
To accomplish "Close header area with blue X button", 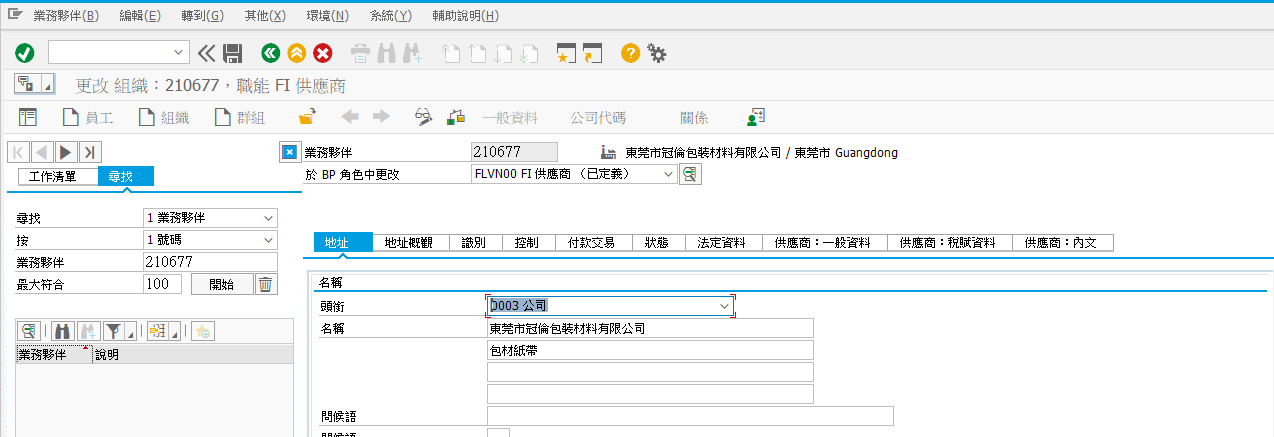I will tap(289, 152).
